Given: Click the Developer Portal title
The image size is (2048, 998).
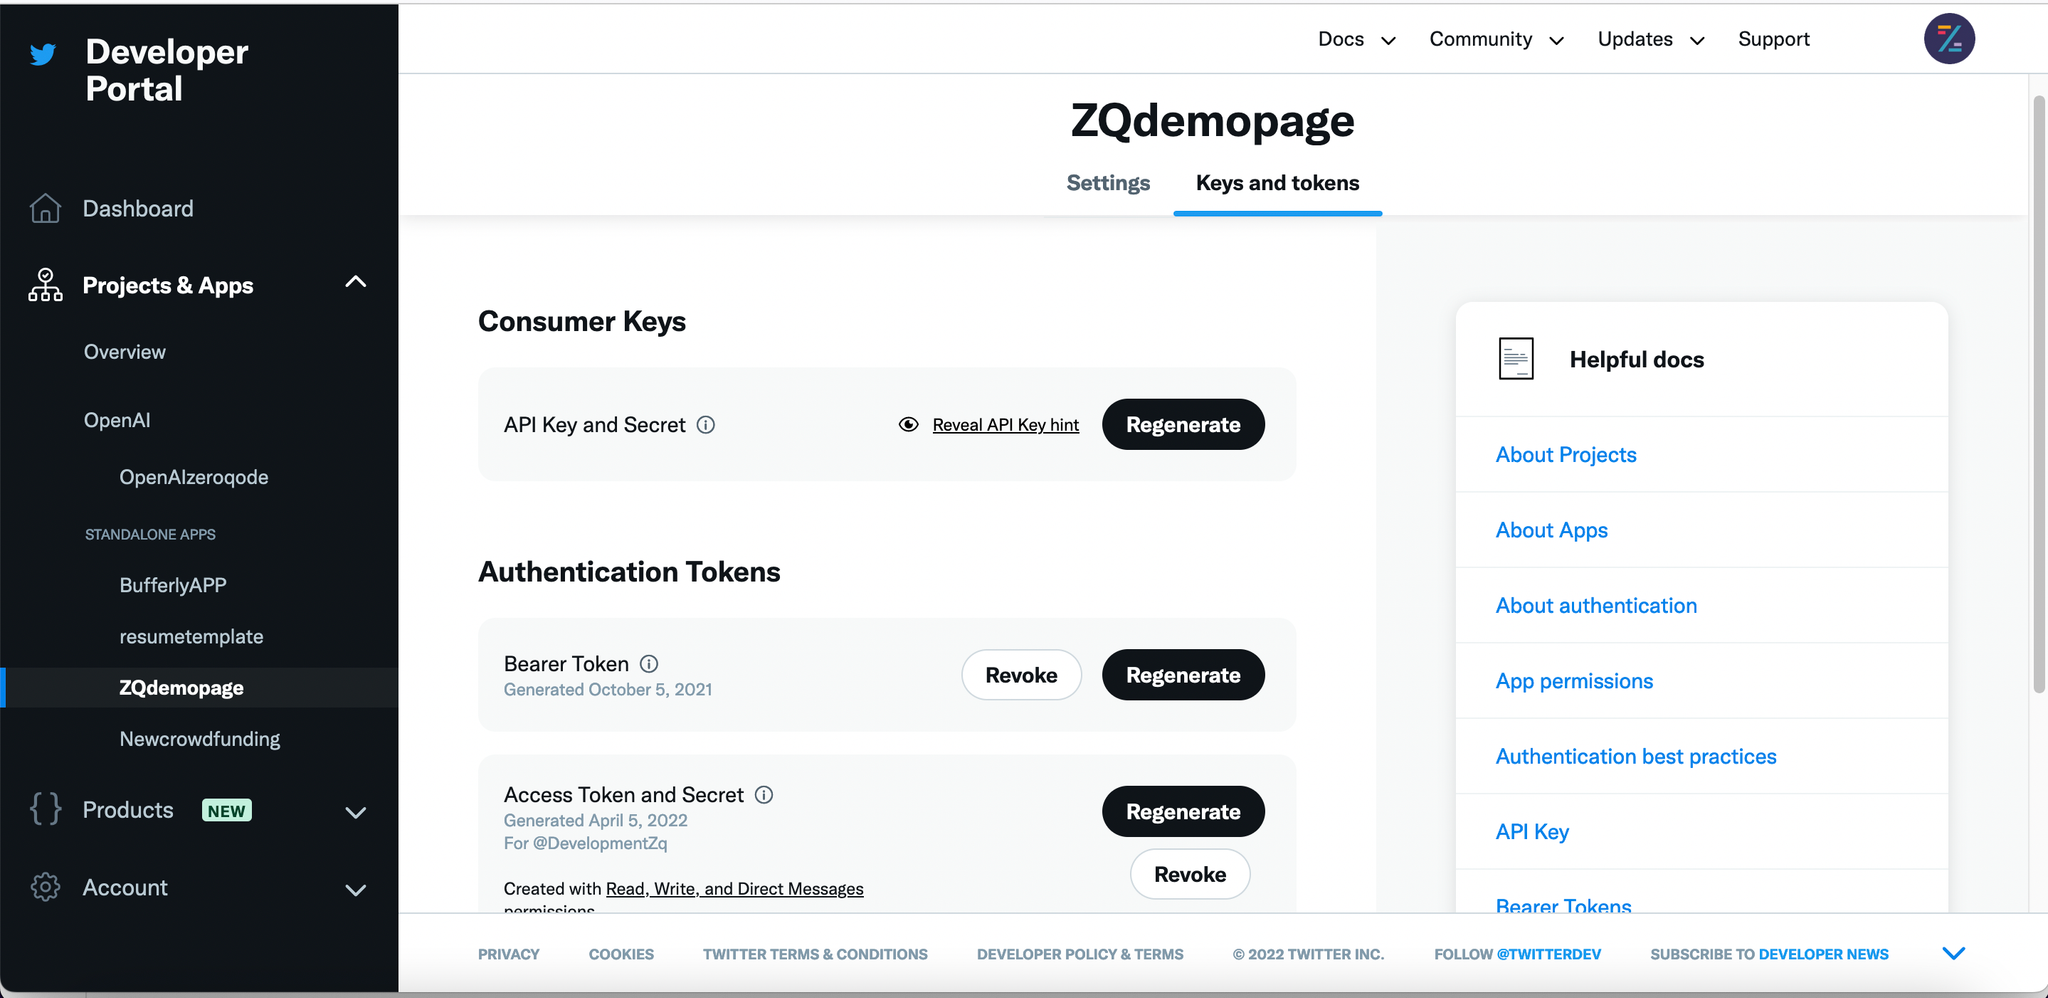Looking at the screenshot, I should (x=167, y=70).
